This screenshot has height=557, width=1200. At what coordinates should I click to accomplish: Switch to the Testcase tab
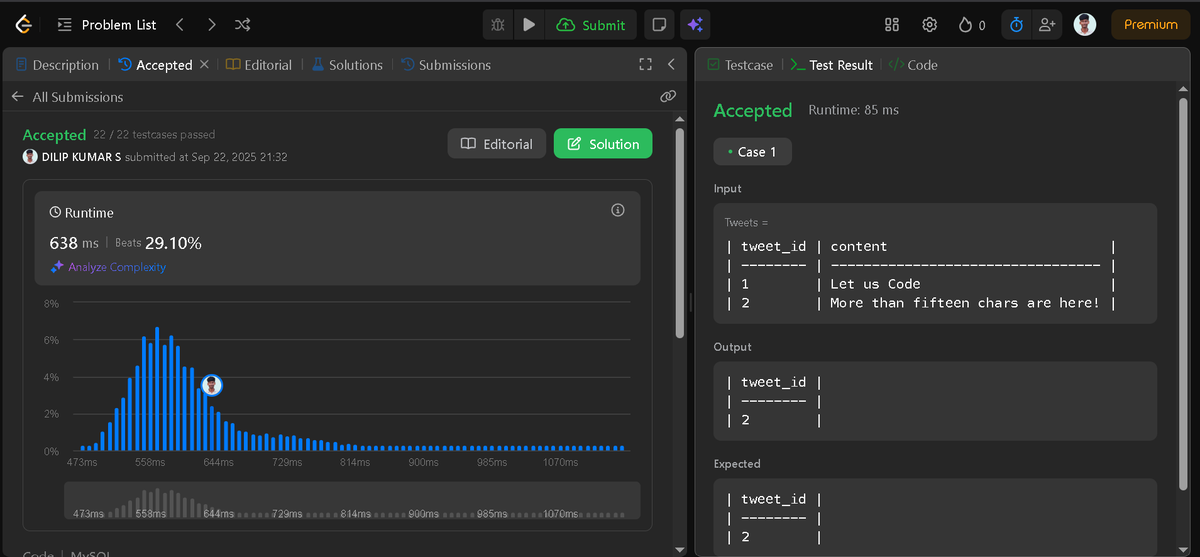[x=740, y=65]
